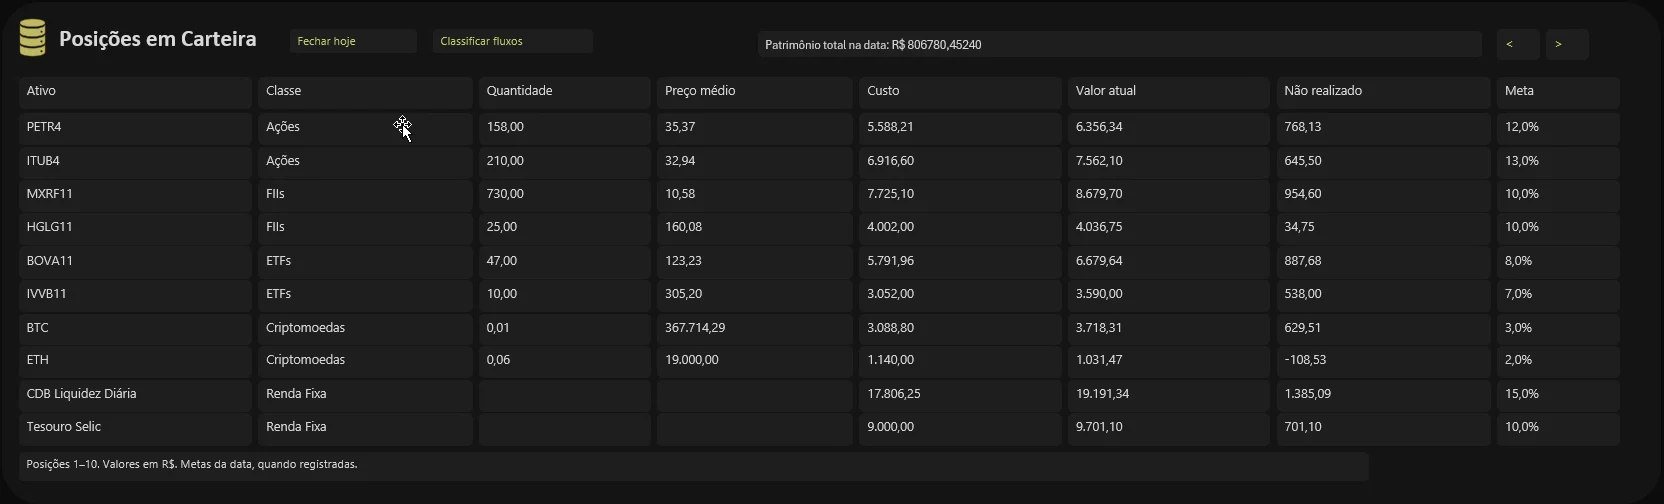Select the ITUB4 asset cell
The height and width of the screenshot is (504, 1664).
click(135, 161)
